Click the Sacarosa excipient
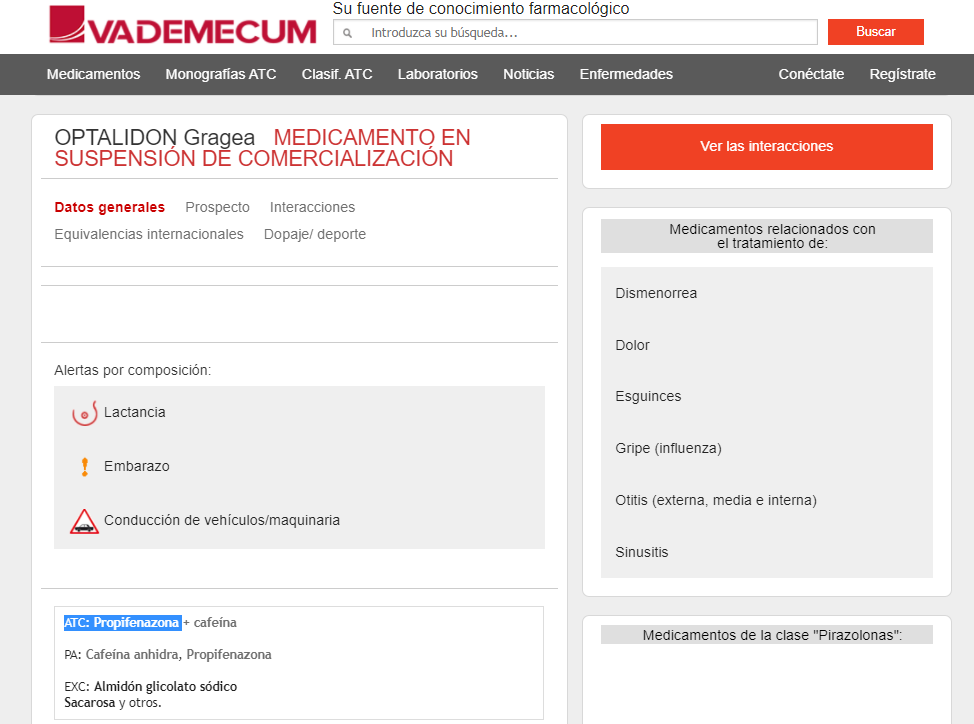Screen dimensions: 974x724 click(89, 703)
